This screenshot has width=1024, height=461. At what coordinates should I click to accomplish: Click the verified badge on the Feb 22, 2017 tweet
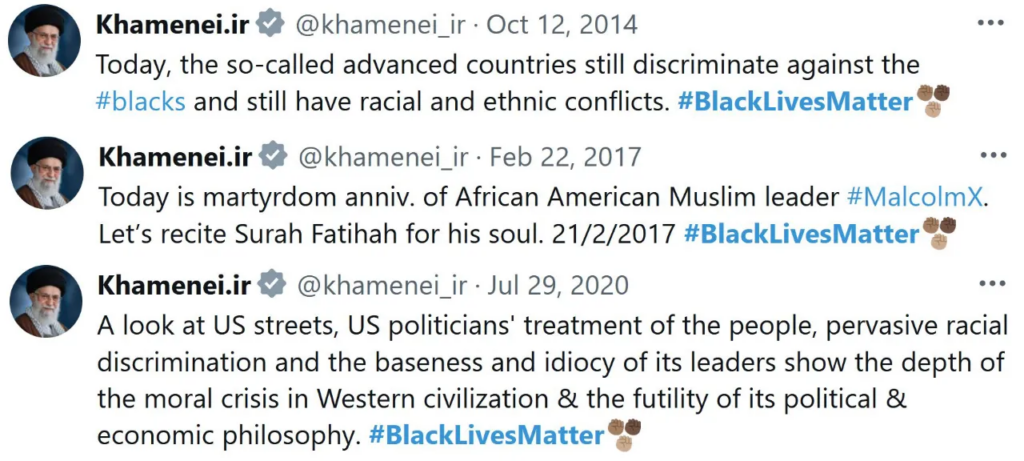point(272,157)
